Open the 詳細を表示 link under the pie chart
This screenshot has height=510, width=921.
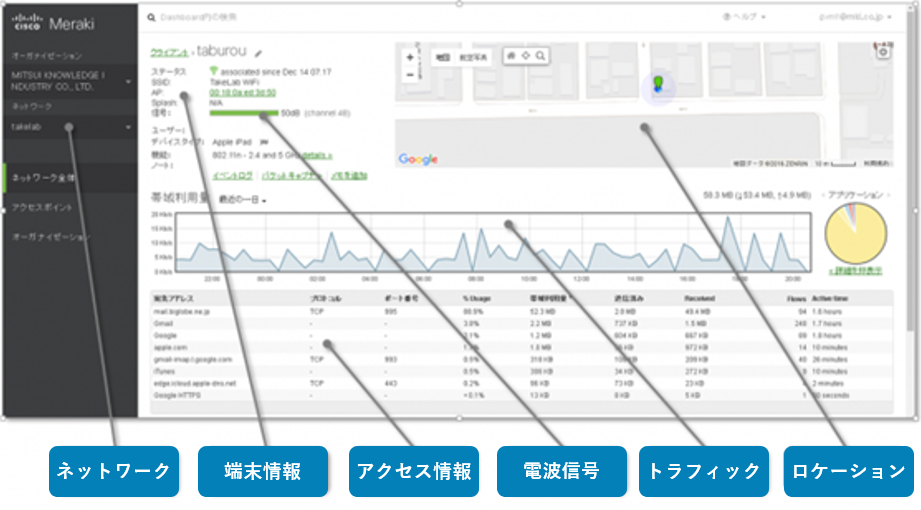click(x=855, y=271)
